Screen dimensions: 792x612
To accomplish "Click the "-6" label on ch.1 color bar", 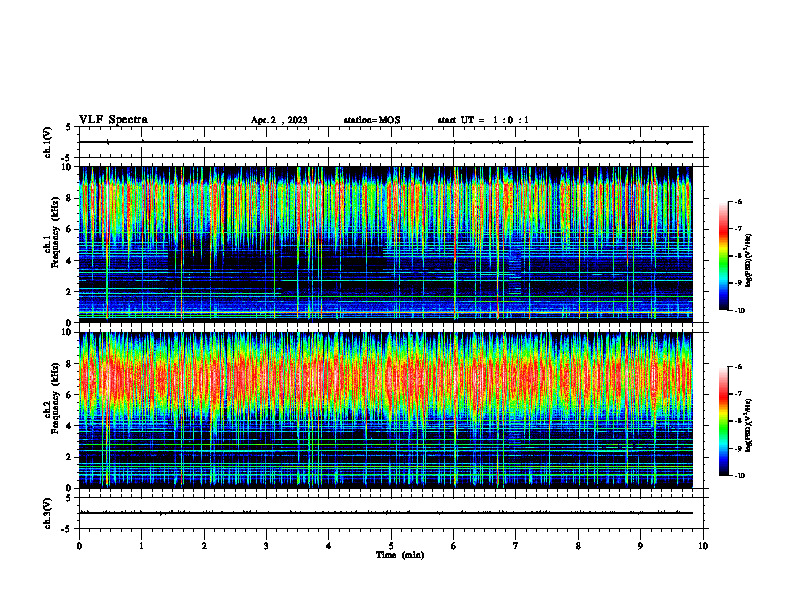I will click(738, 201).
